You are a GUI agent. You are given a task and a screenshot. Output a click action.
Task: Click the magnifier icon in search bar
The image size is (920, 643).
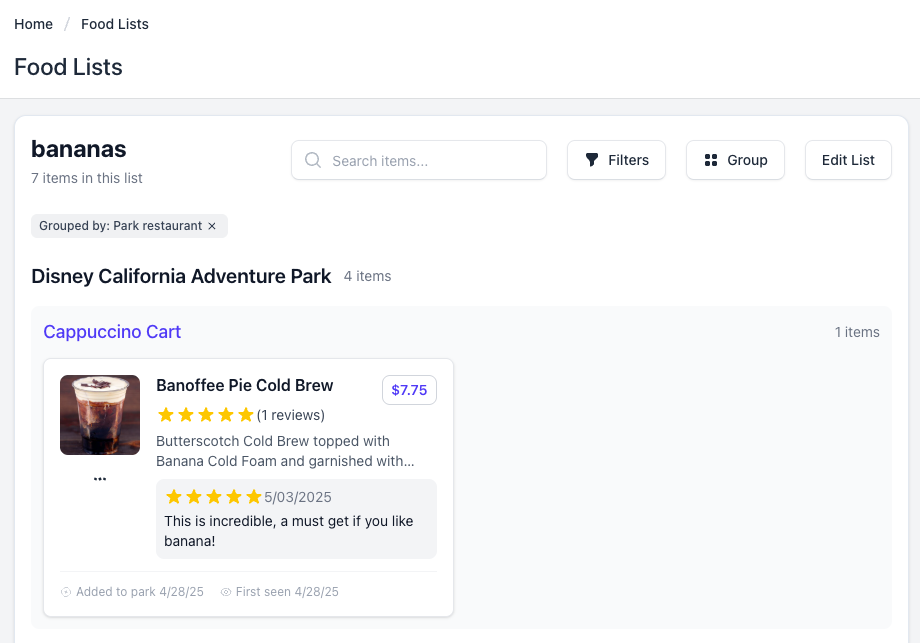tap(313, 160)
